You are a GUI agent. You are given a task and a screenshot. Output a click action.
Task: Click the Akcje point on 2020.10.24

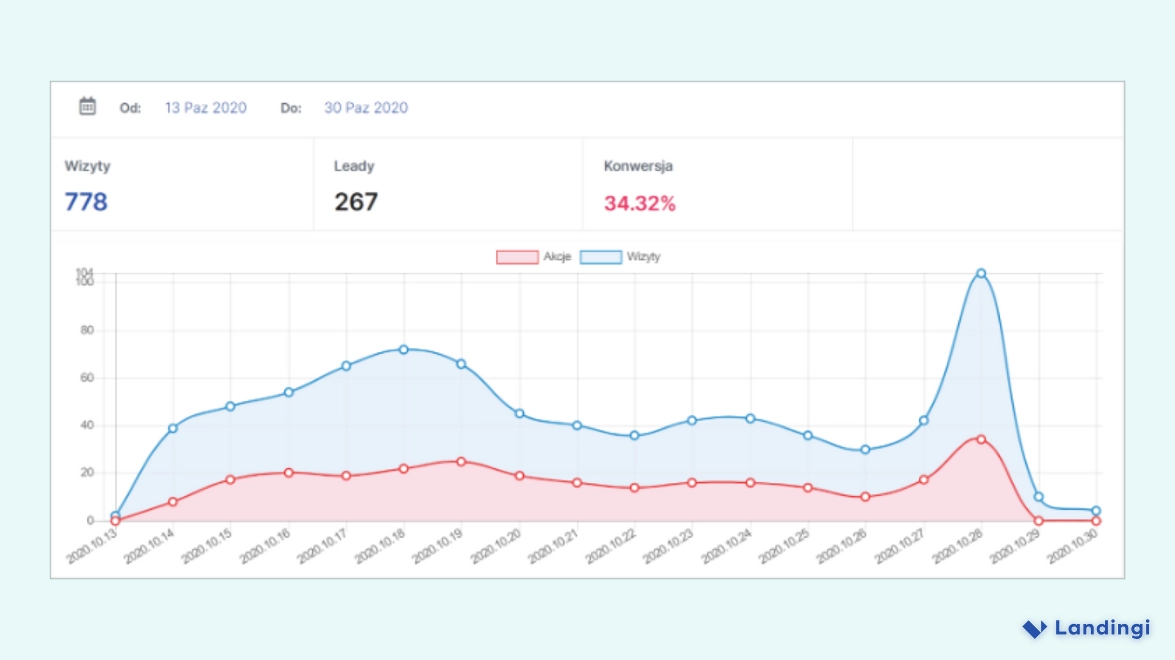(x=749, y=482)
